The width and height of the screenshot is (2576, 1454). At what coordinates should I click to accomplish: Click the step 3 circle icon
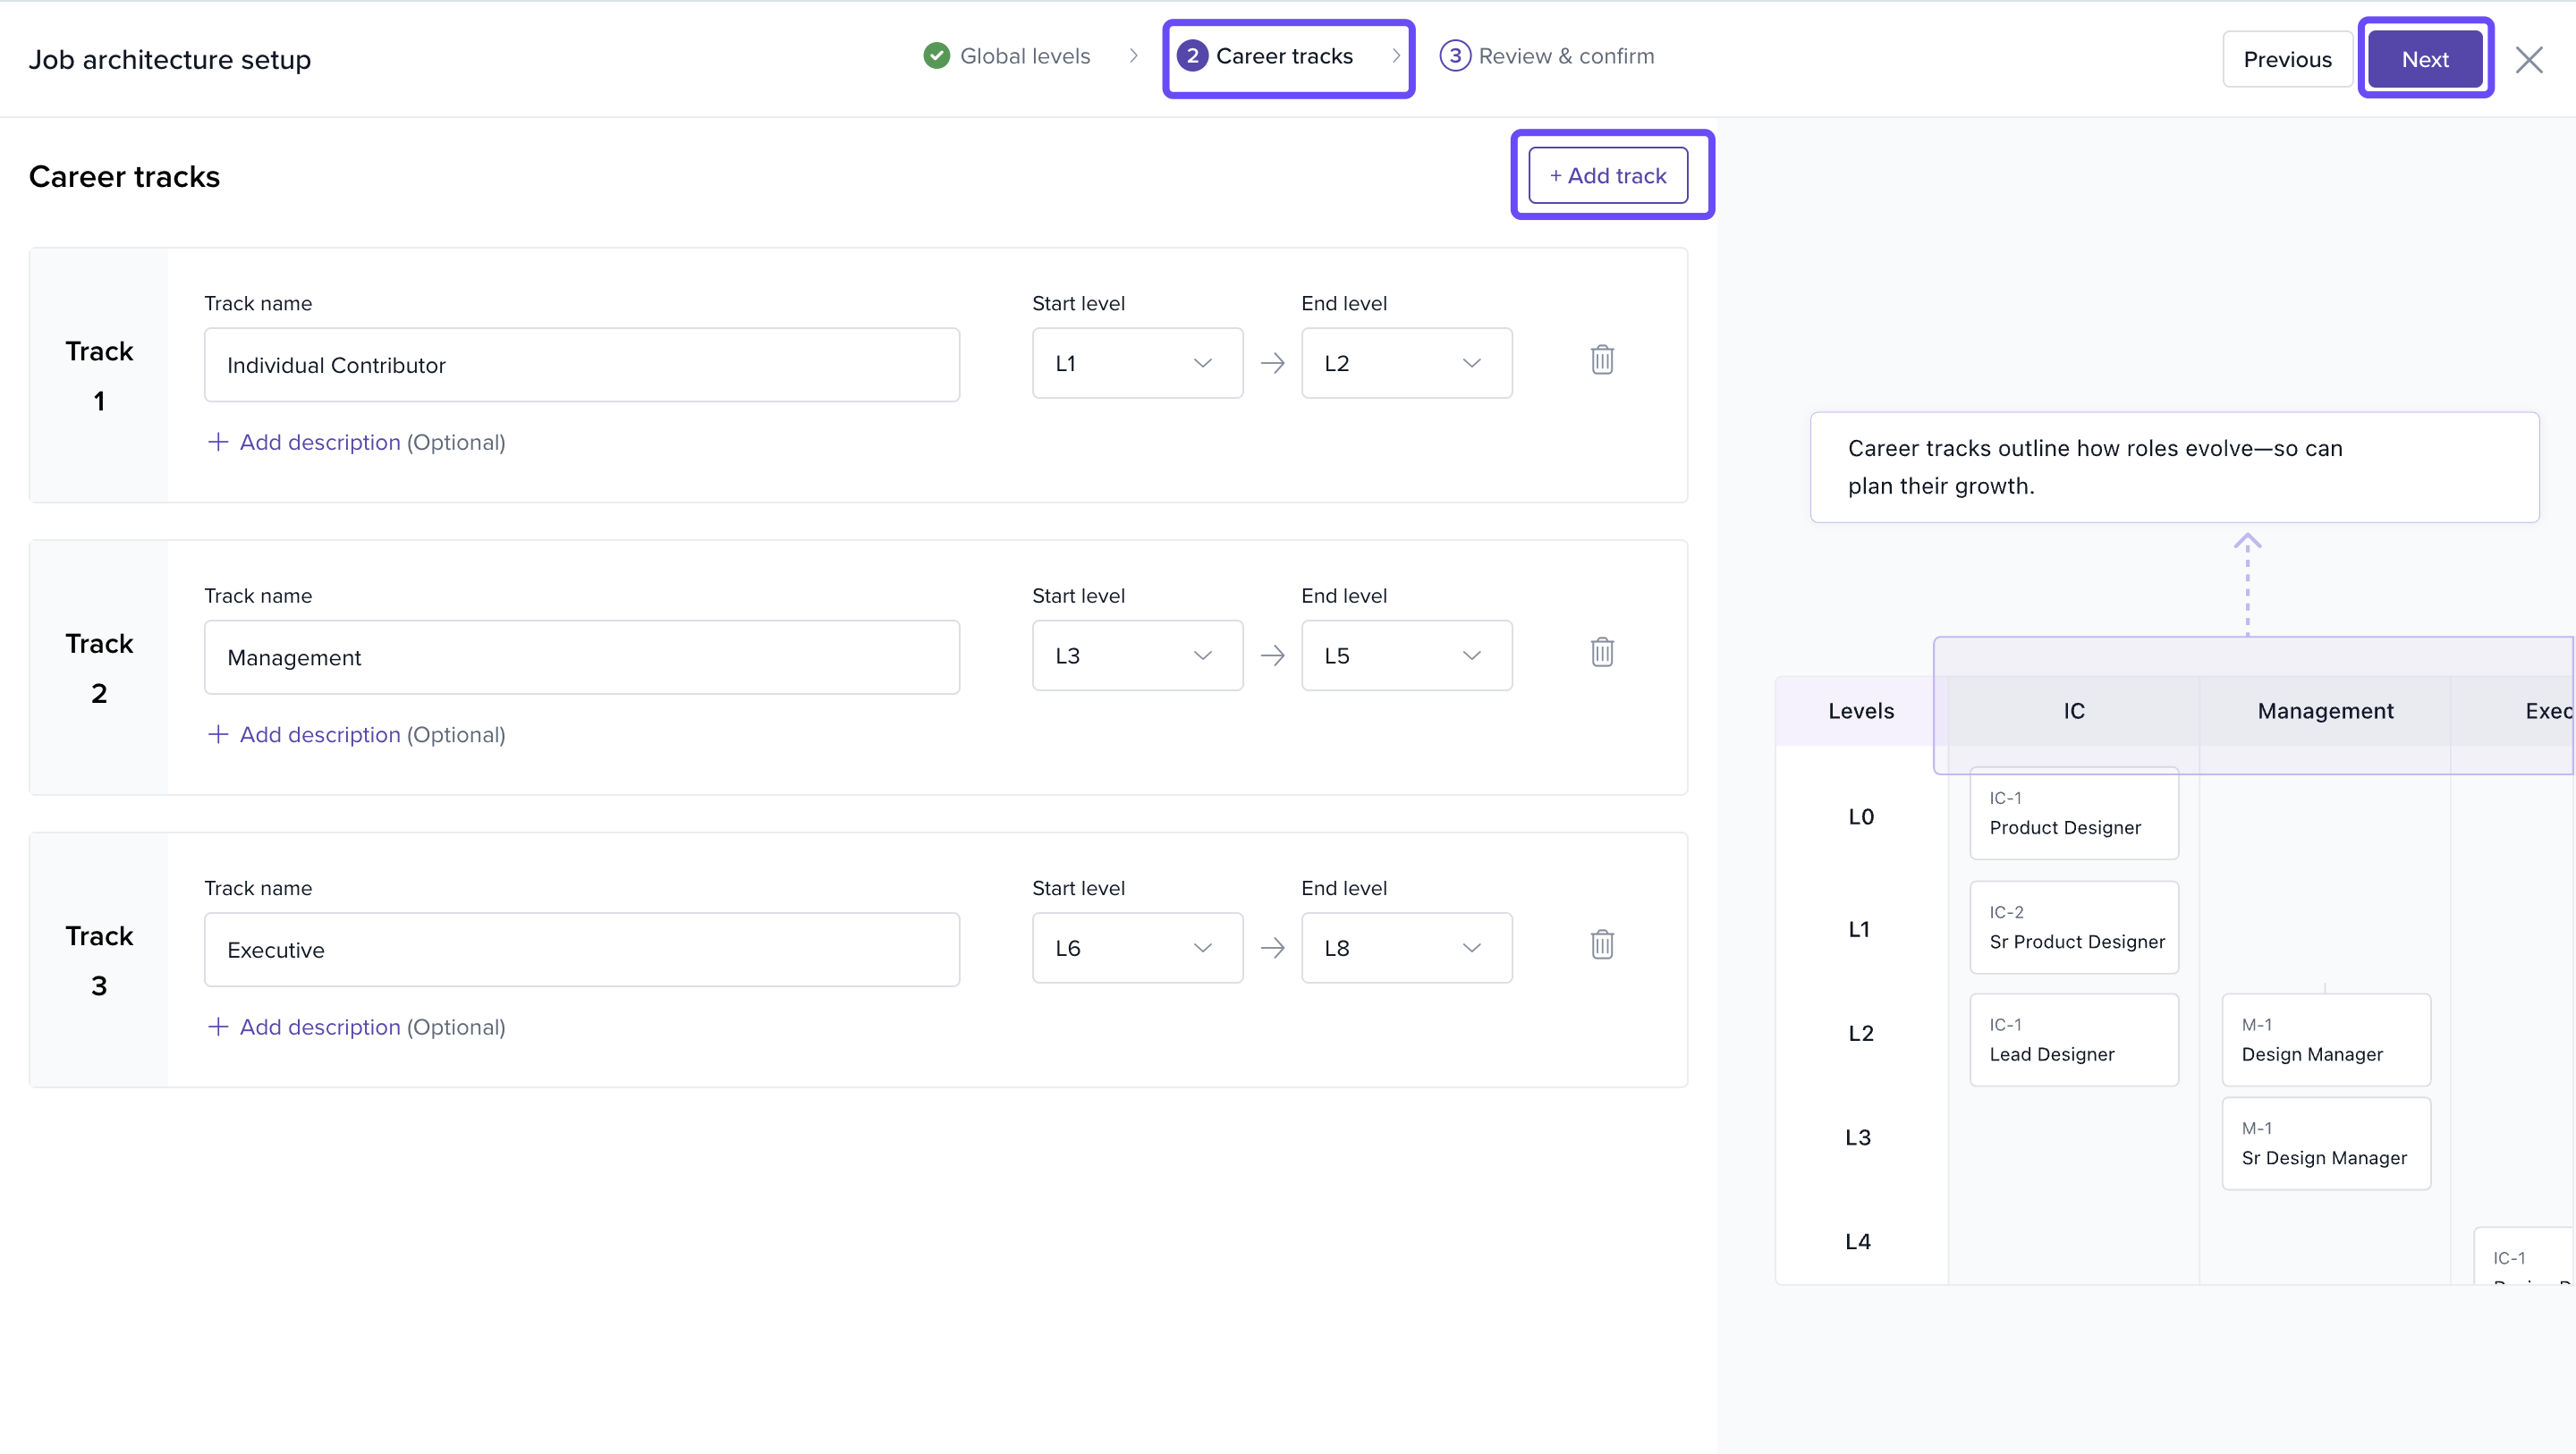point(1455,56)
